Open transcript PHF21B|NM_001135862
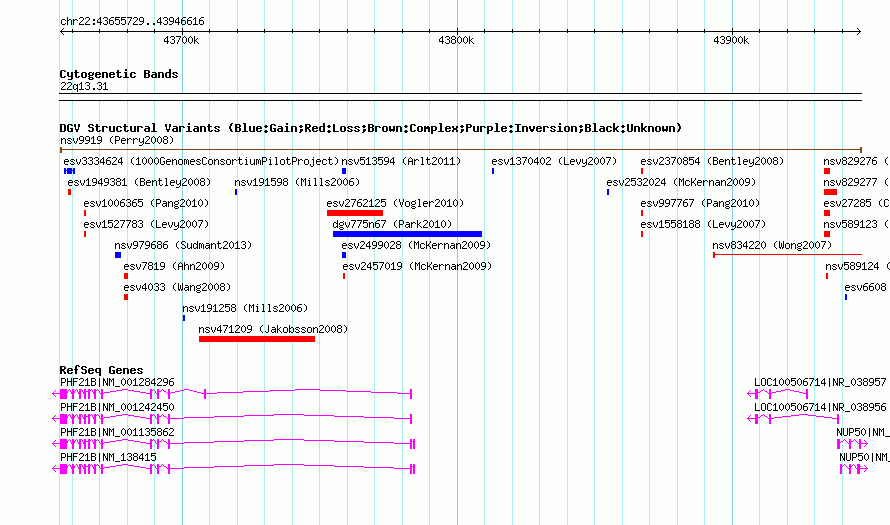 pos(117,432)
